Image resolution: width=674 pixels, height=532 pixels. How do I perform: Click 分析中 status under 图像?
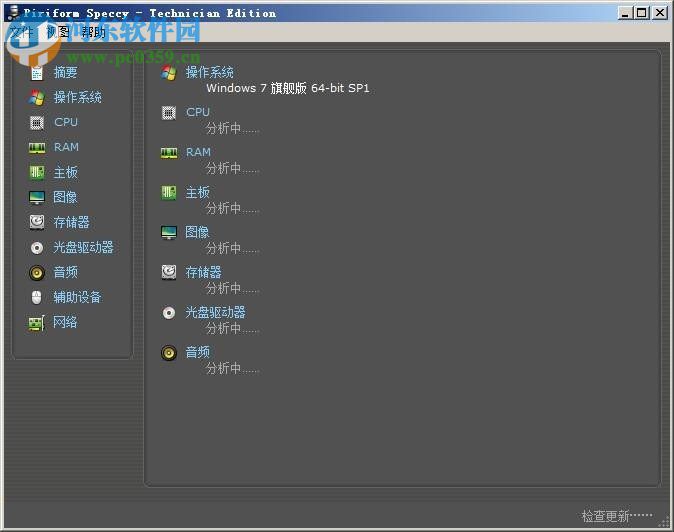point(232,248)
